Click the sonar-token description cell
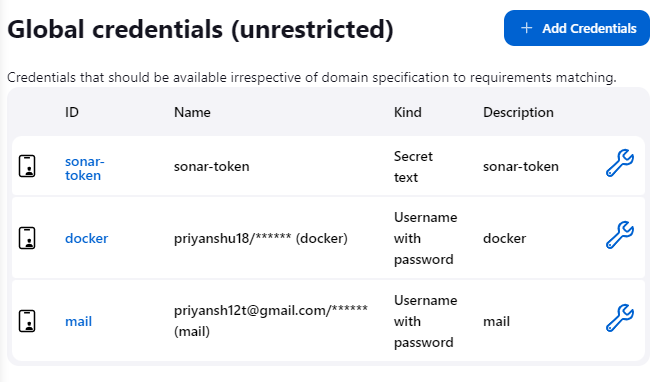 click(x=521, y=166)
